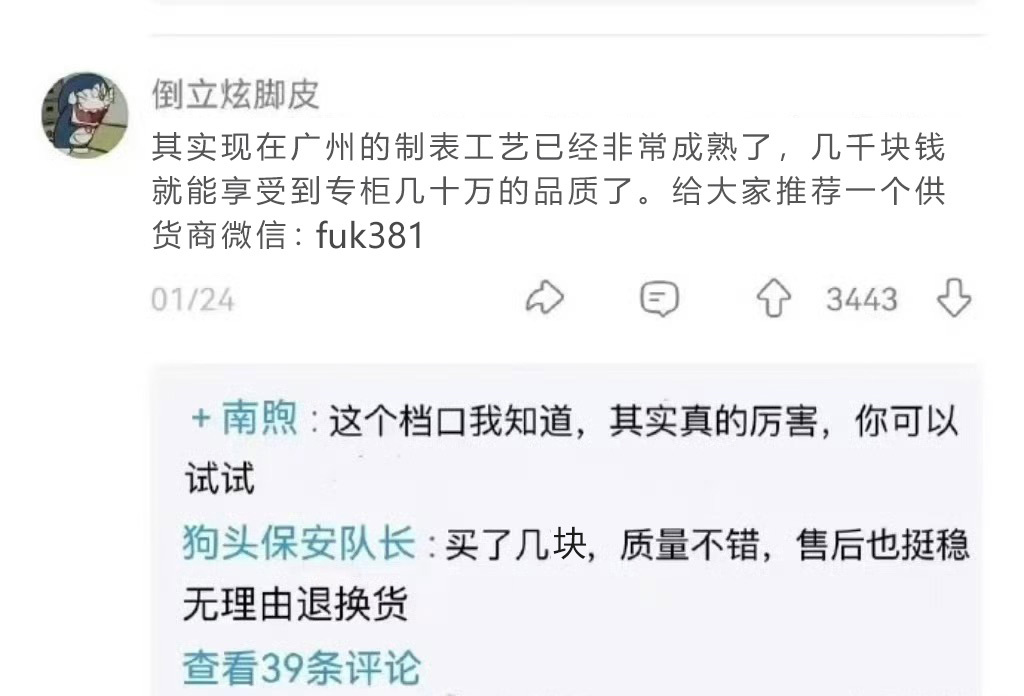Downvote the comment with the down arrow
The width and height of the screenshot is (1024, 696).
click(x=954, y=298)
